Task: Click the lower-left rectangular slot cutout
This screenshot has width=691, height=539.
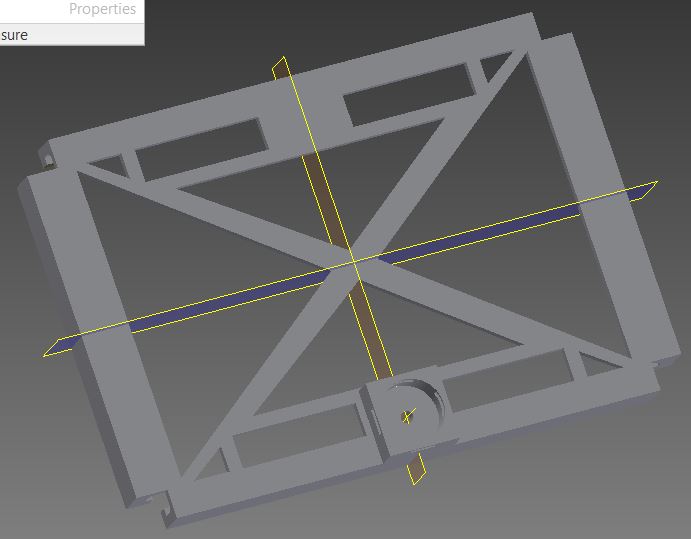Action: pos(288,436)
